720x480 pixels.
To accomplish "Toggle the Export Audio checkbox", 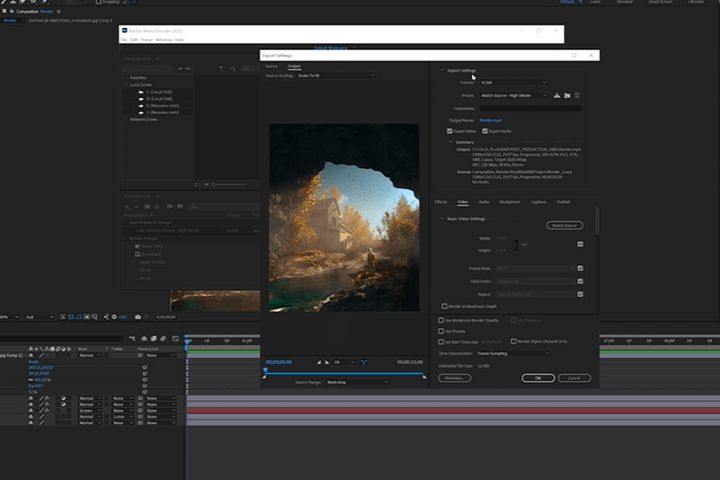I will point(485,131).
